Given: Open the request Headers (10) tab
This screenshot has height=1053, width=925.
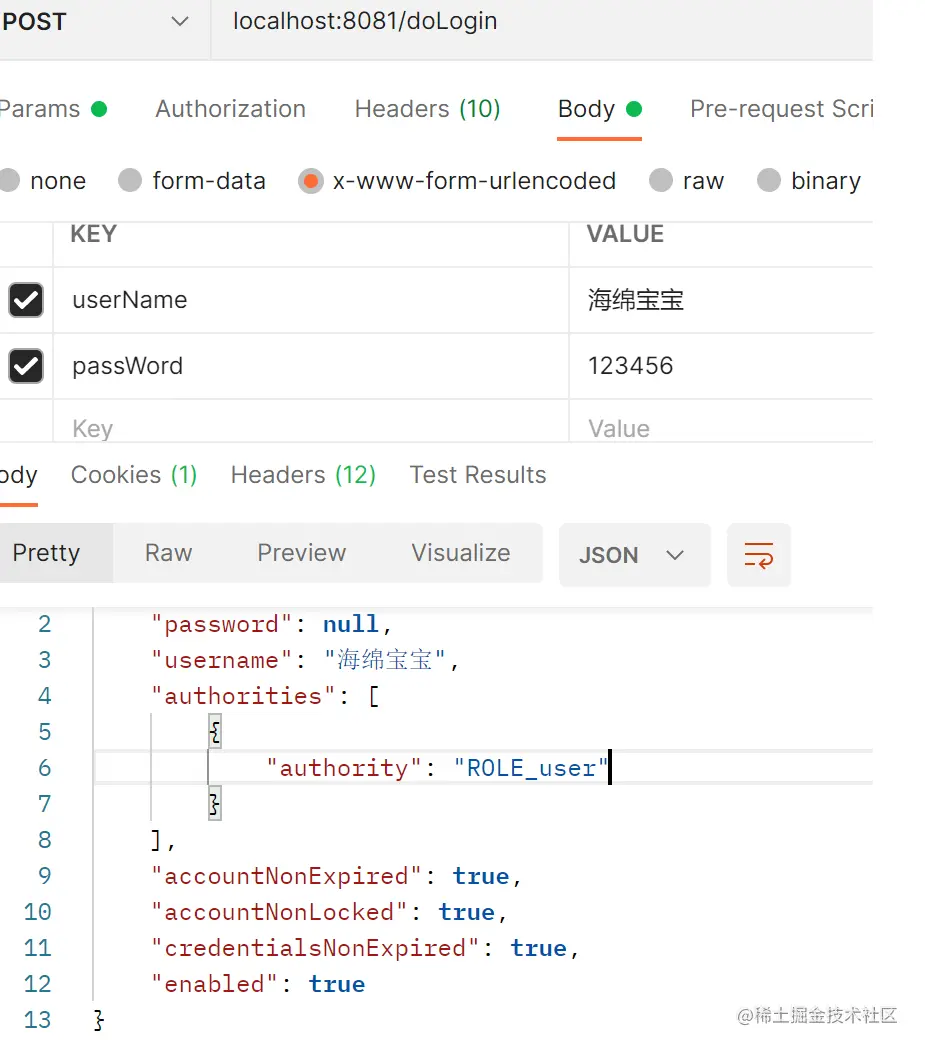Looking at the screenshot, I should (427, 109).
